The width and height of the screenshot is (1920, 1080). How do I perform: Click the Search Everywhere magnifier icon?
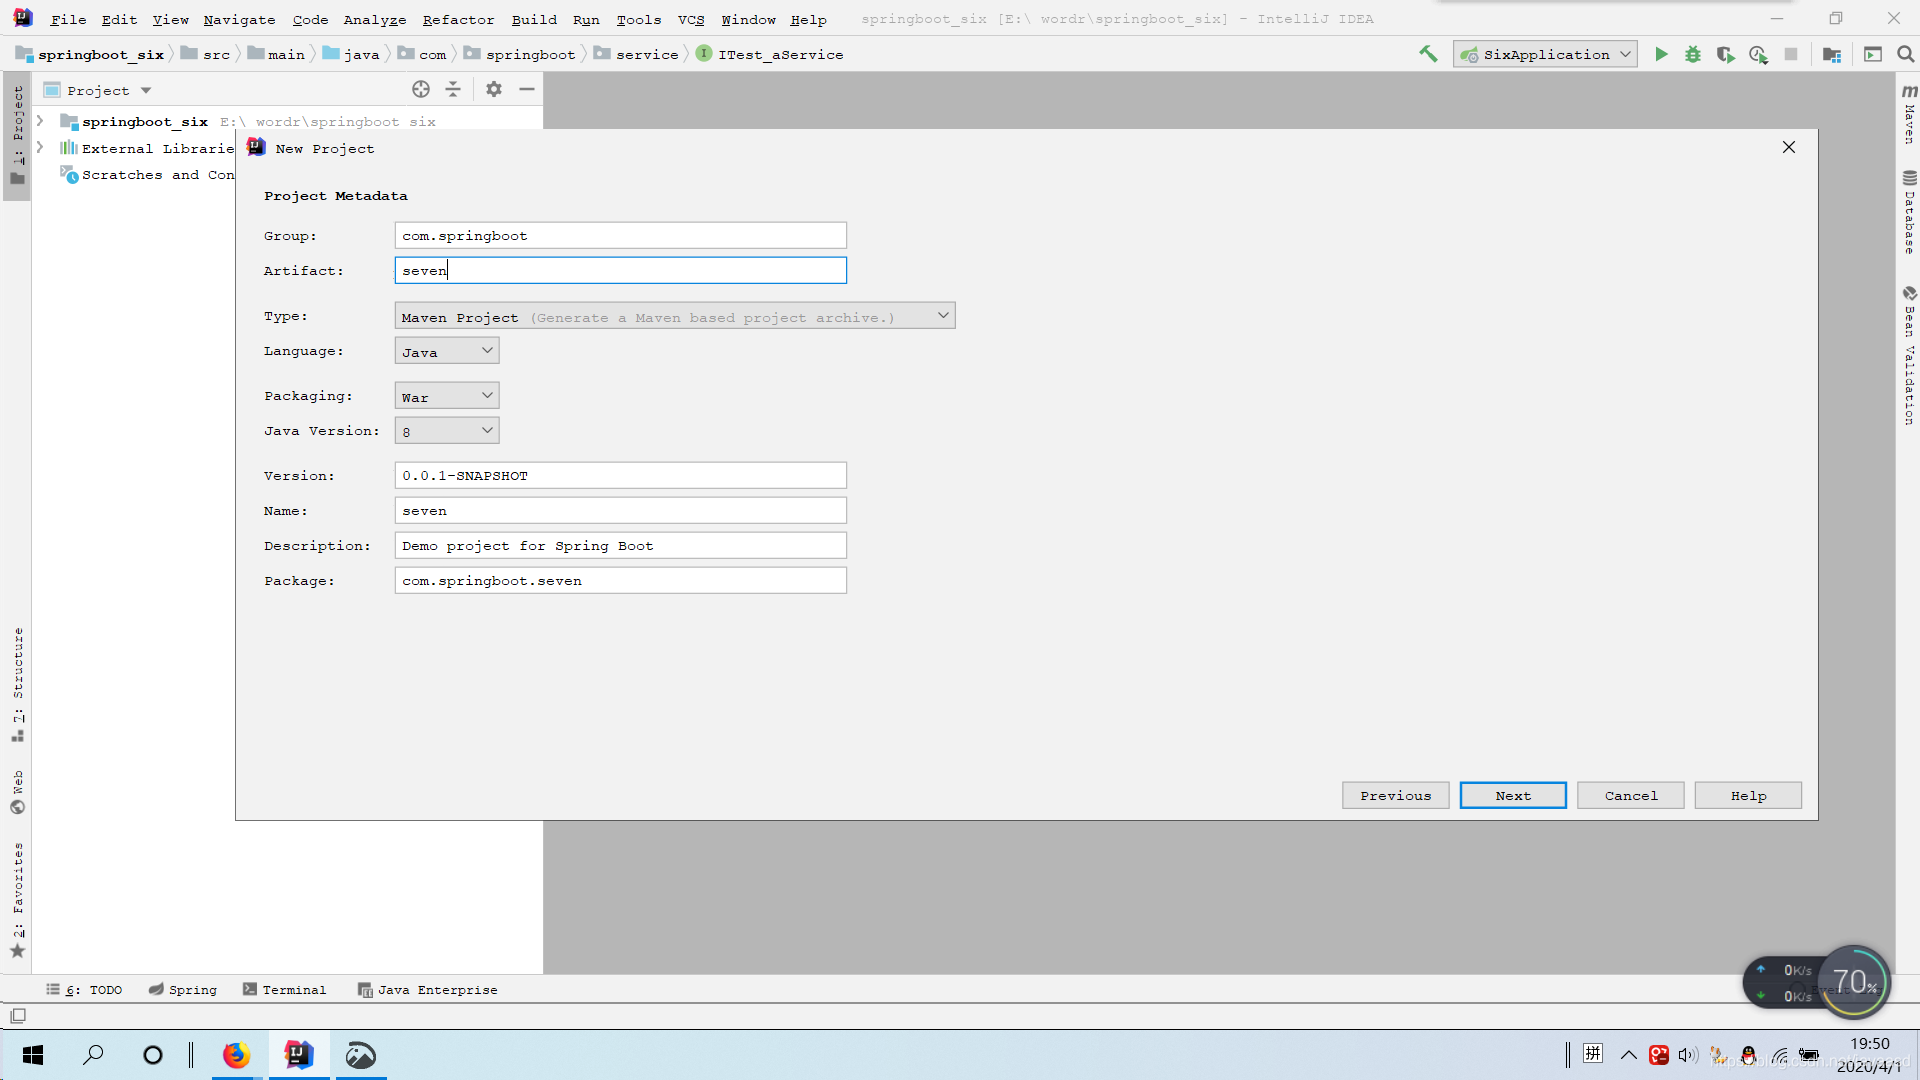tap(1906, 54)
